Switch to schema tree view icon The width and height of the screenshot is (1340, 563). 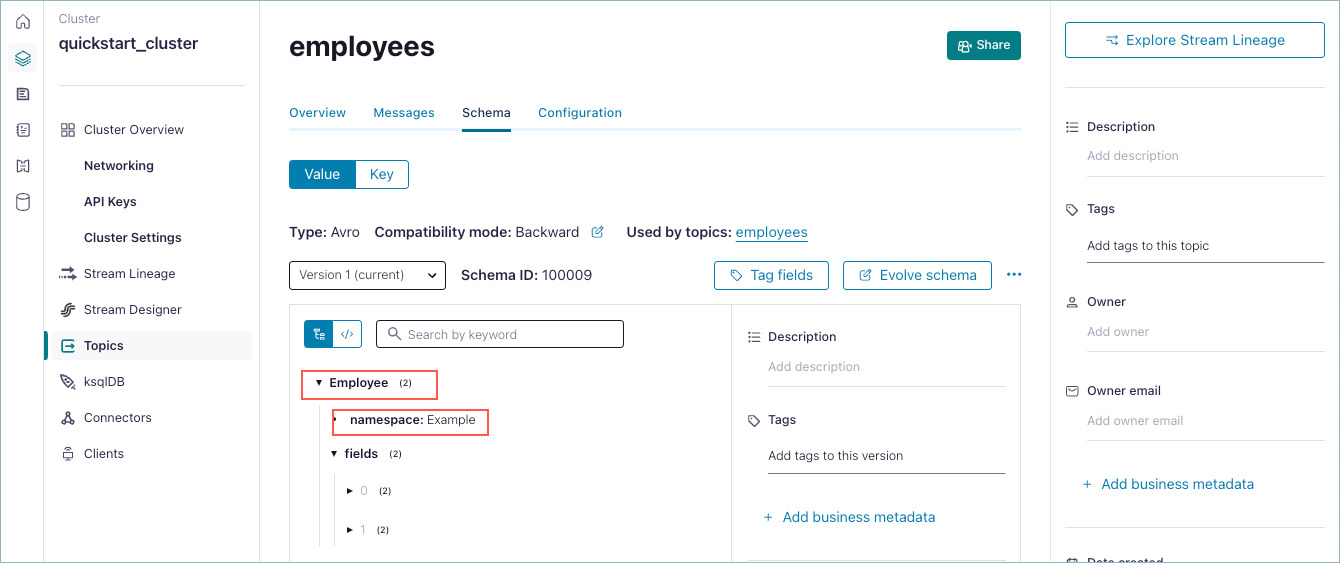coord(319,334)
